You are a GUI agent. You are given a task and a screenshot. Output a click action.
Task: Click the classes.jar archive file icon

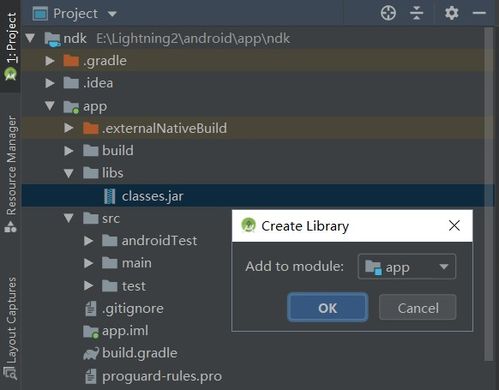tap(110, 196)
